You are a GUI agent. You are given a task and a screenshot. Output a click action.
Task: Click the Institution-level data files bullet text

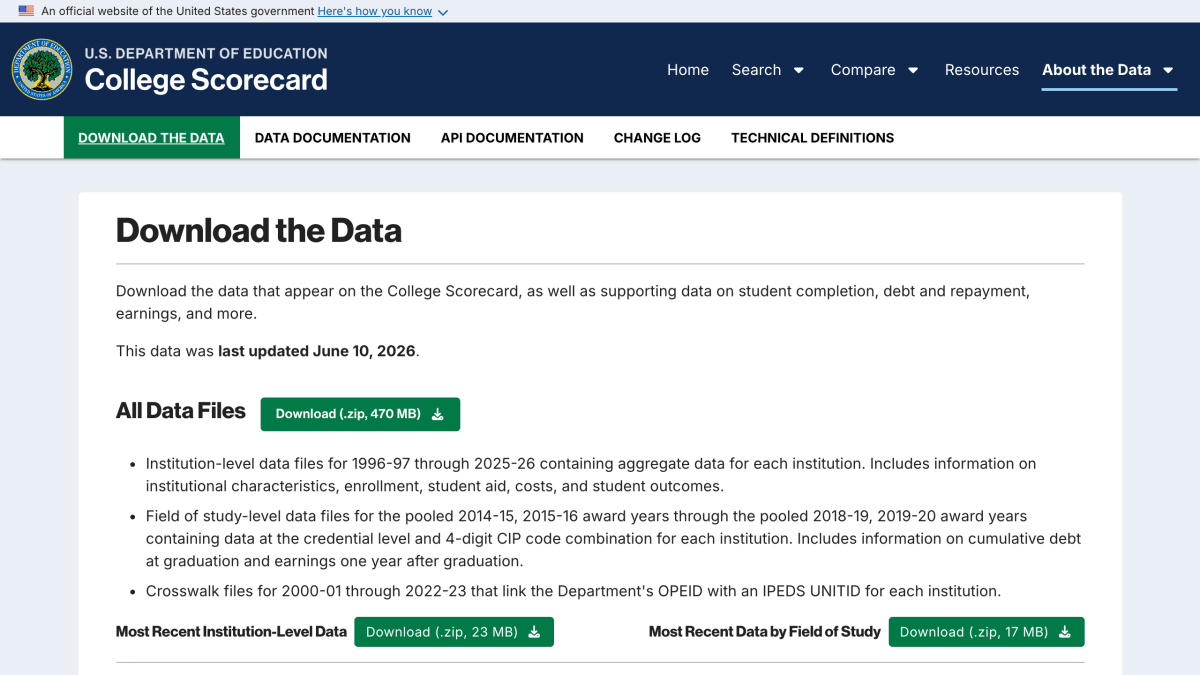point(591,475)
